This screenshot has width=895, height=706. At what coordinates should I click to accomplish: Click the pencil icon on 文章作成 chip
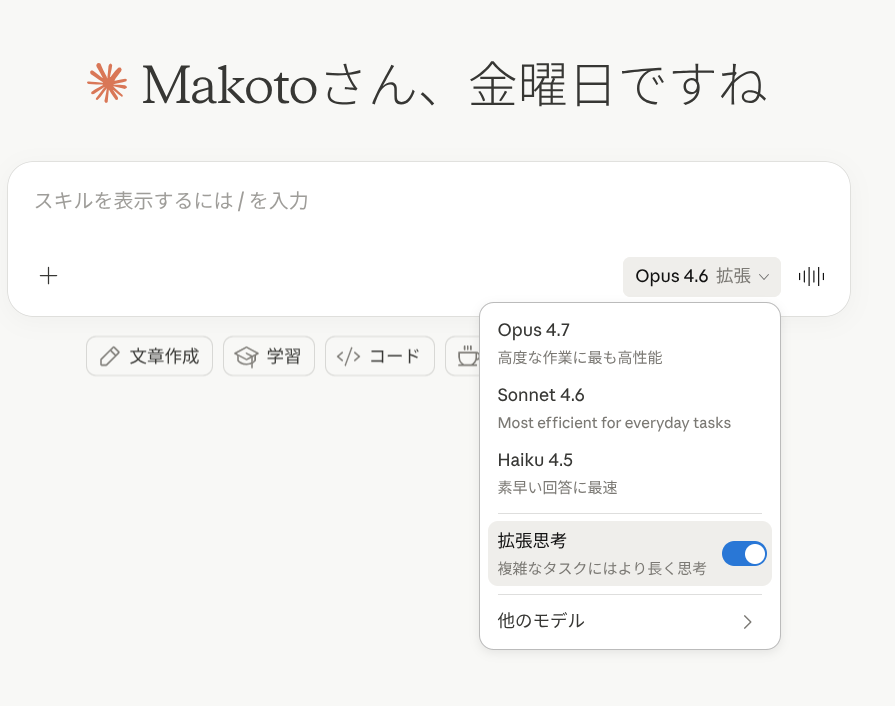click(107, 356)
